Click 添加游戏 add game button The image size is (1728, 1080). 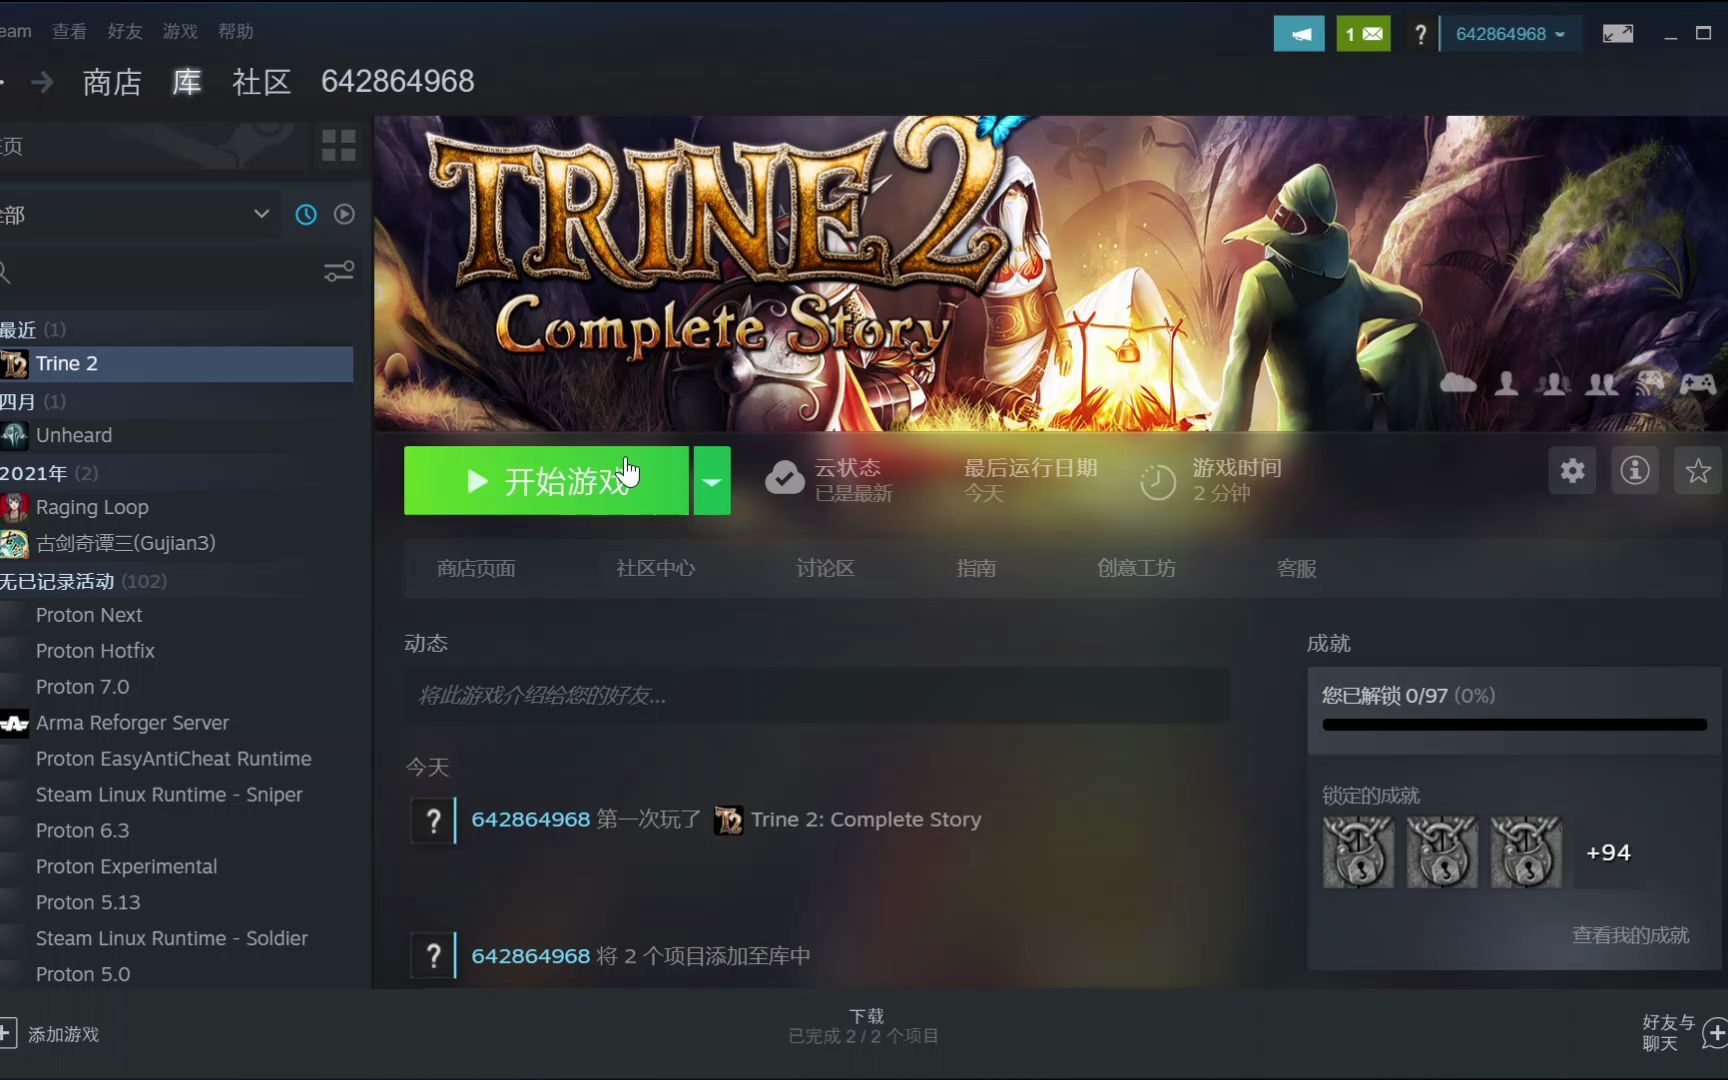(50, 1034)
